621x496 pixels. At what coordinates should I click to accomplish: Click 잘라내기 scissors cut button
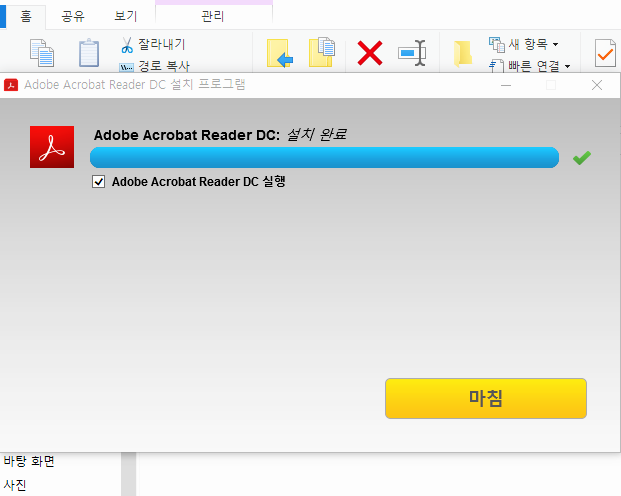pos(153,44)
